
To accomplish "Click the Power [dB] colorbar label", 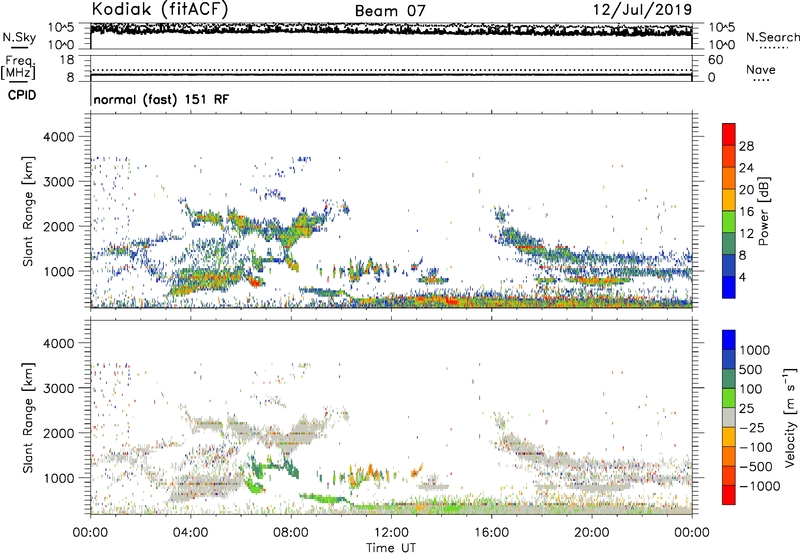I will click(x=763, y=211).
